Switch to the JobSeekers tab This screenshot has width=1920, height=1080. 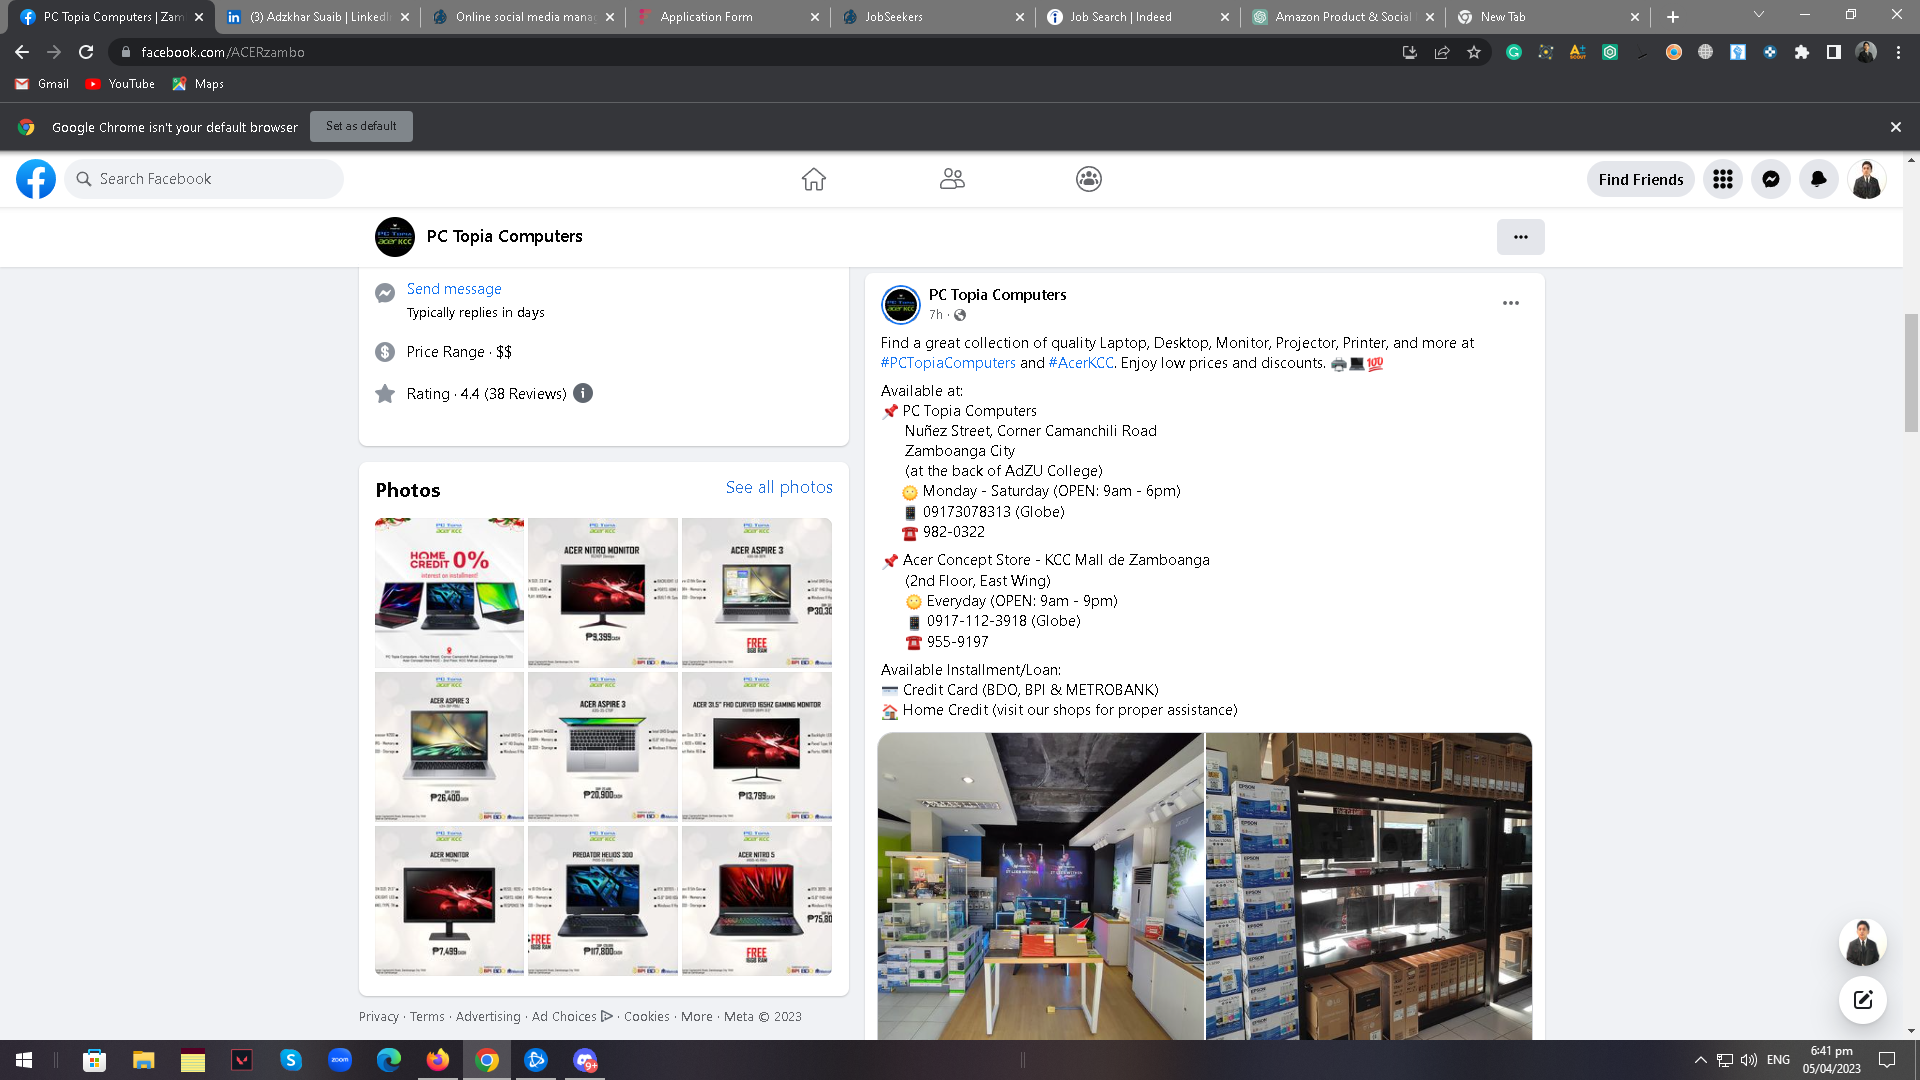(932, 17)
